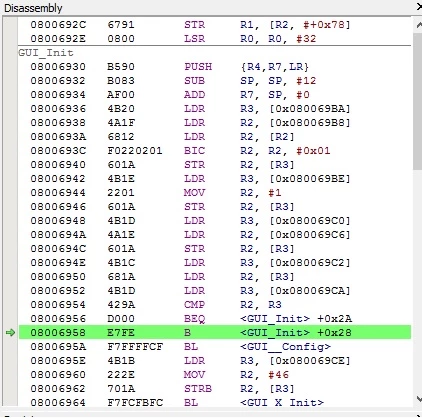The width and height of the screenshot is (422, 418).
Task: Select the MOV R2, #46 instruction
Action: [x=215, y=375]
